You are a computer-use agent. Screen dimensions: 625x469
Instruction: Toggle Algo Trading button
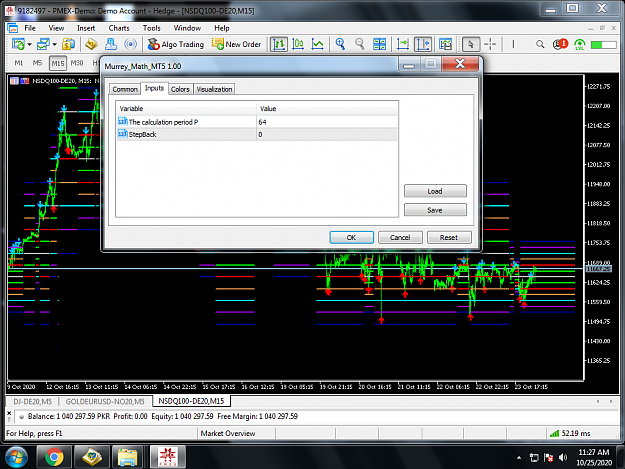coord(176,44)
